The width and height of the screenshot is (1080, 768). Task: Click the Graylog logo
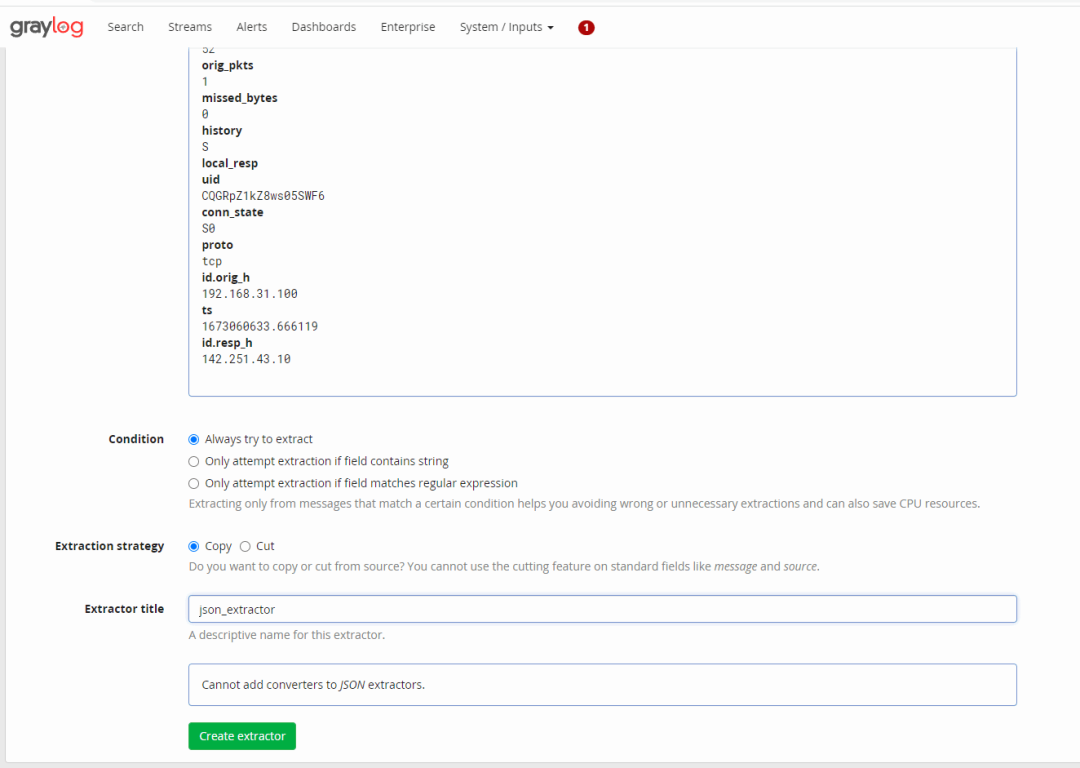pyautogui.click(x=48, y=27)
